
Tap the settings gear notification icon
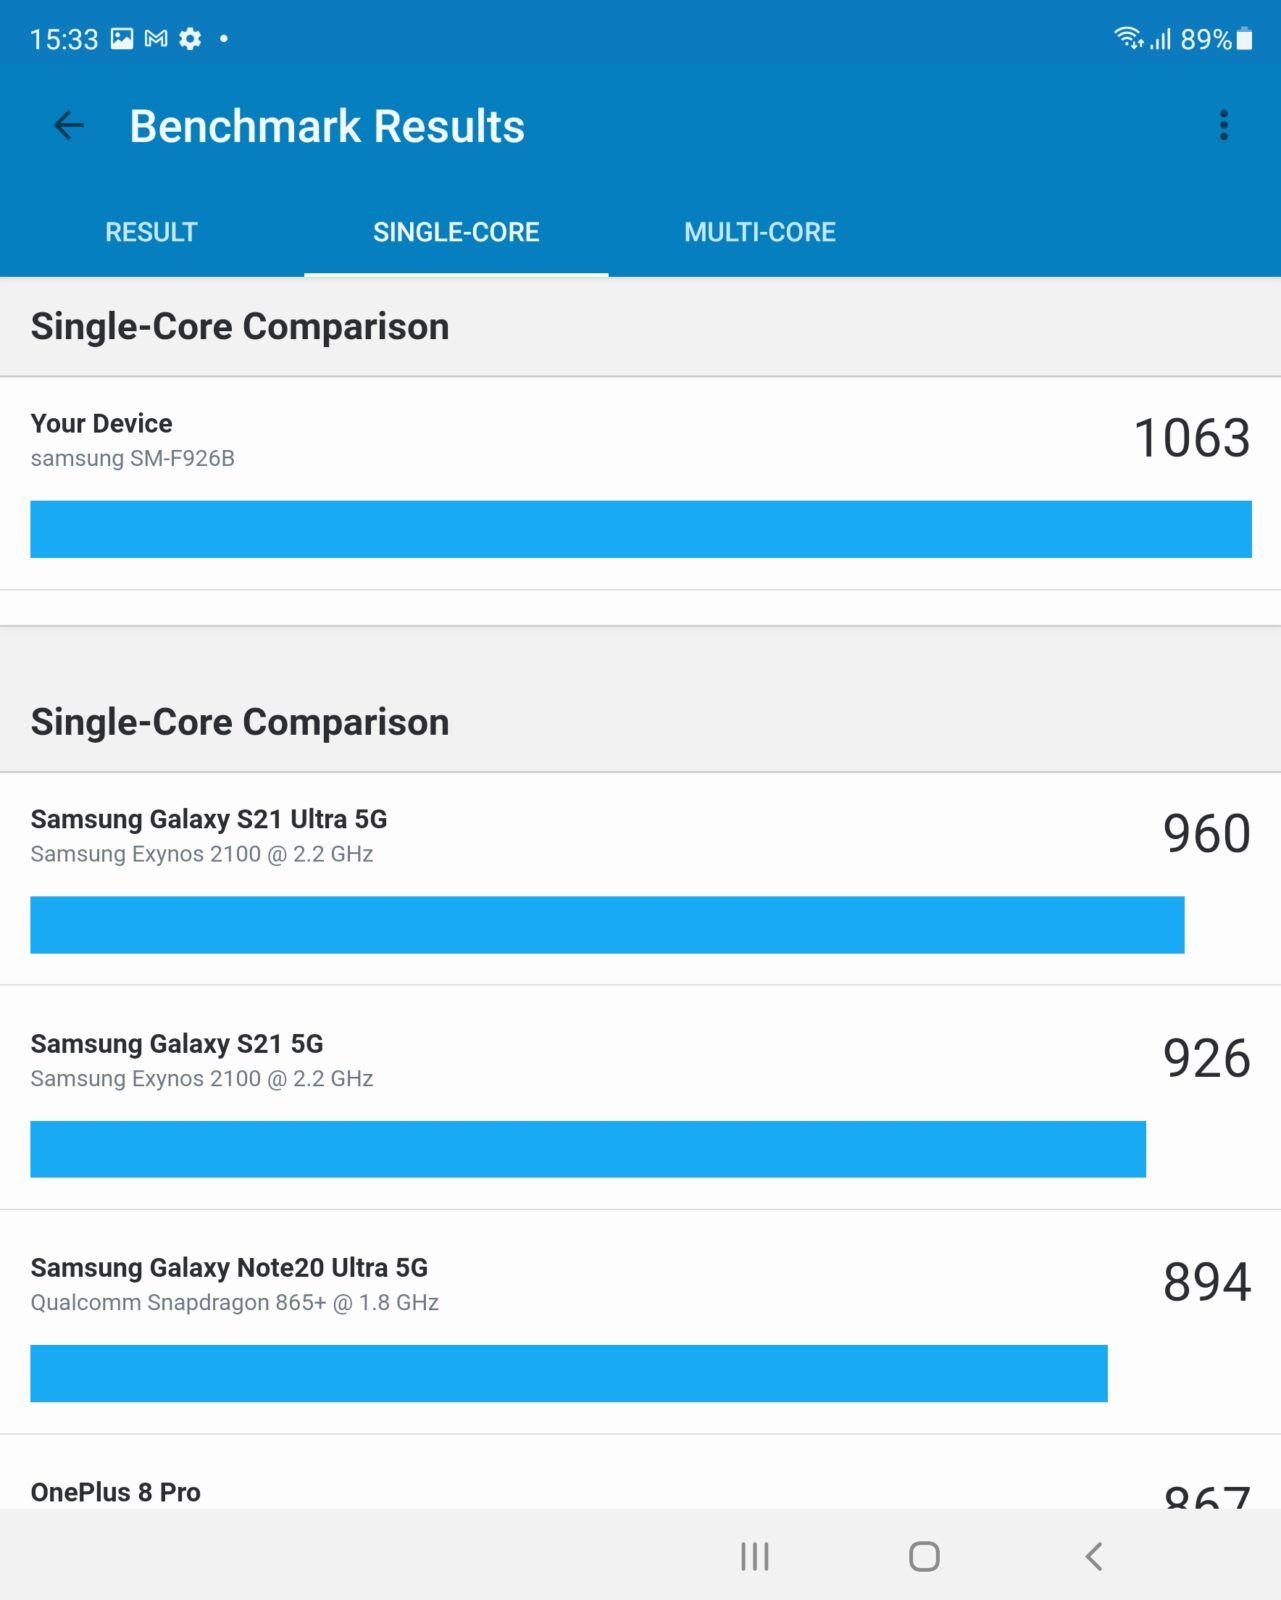click(x=190, y=39)
